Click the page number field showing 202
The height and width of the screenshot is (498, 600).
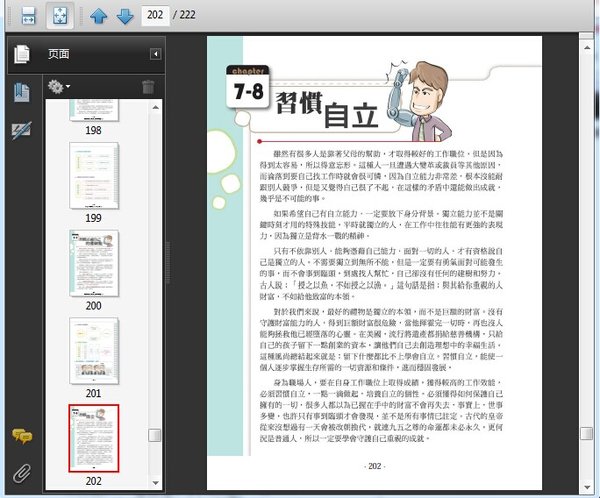click(x=155, y=15)
